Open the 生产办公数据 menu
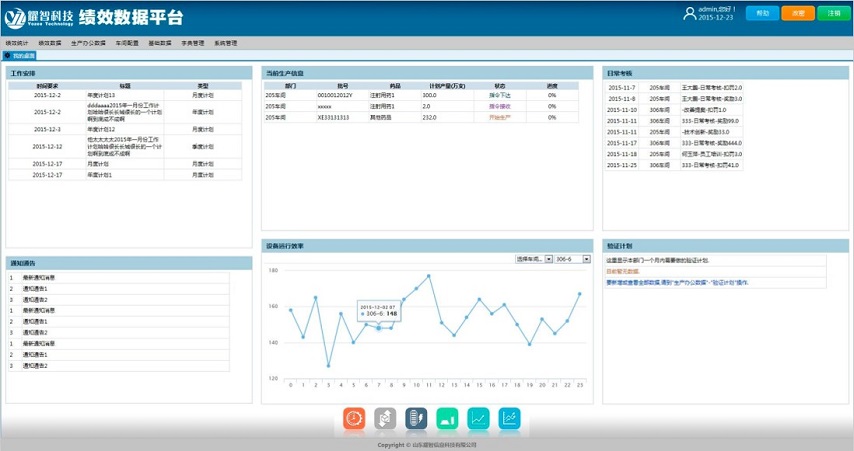Viewport: 854px width, 451px height. pyautogui.click(x=88, y=44)
